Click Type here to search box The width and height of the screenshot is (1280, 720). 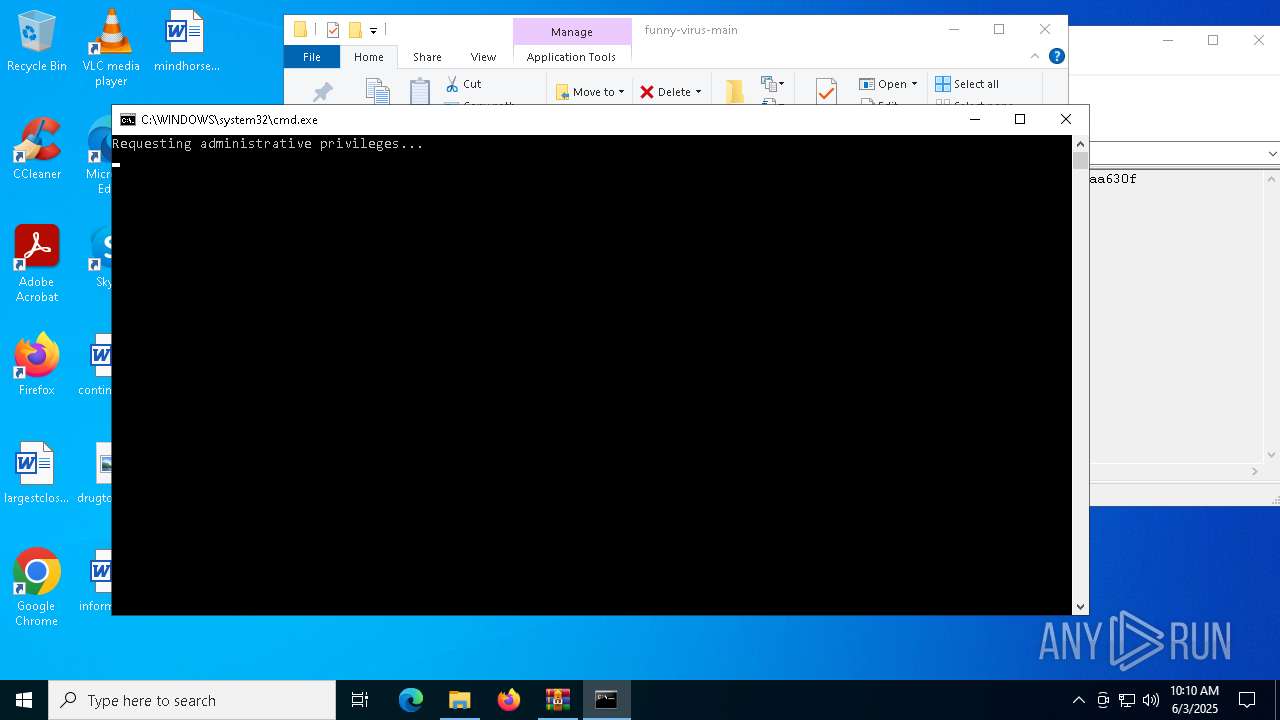click(192, 700)
